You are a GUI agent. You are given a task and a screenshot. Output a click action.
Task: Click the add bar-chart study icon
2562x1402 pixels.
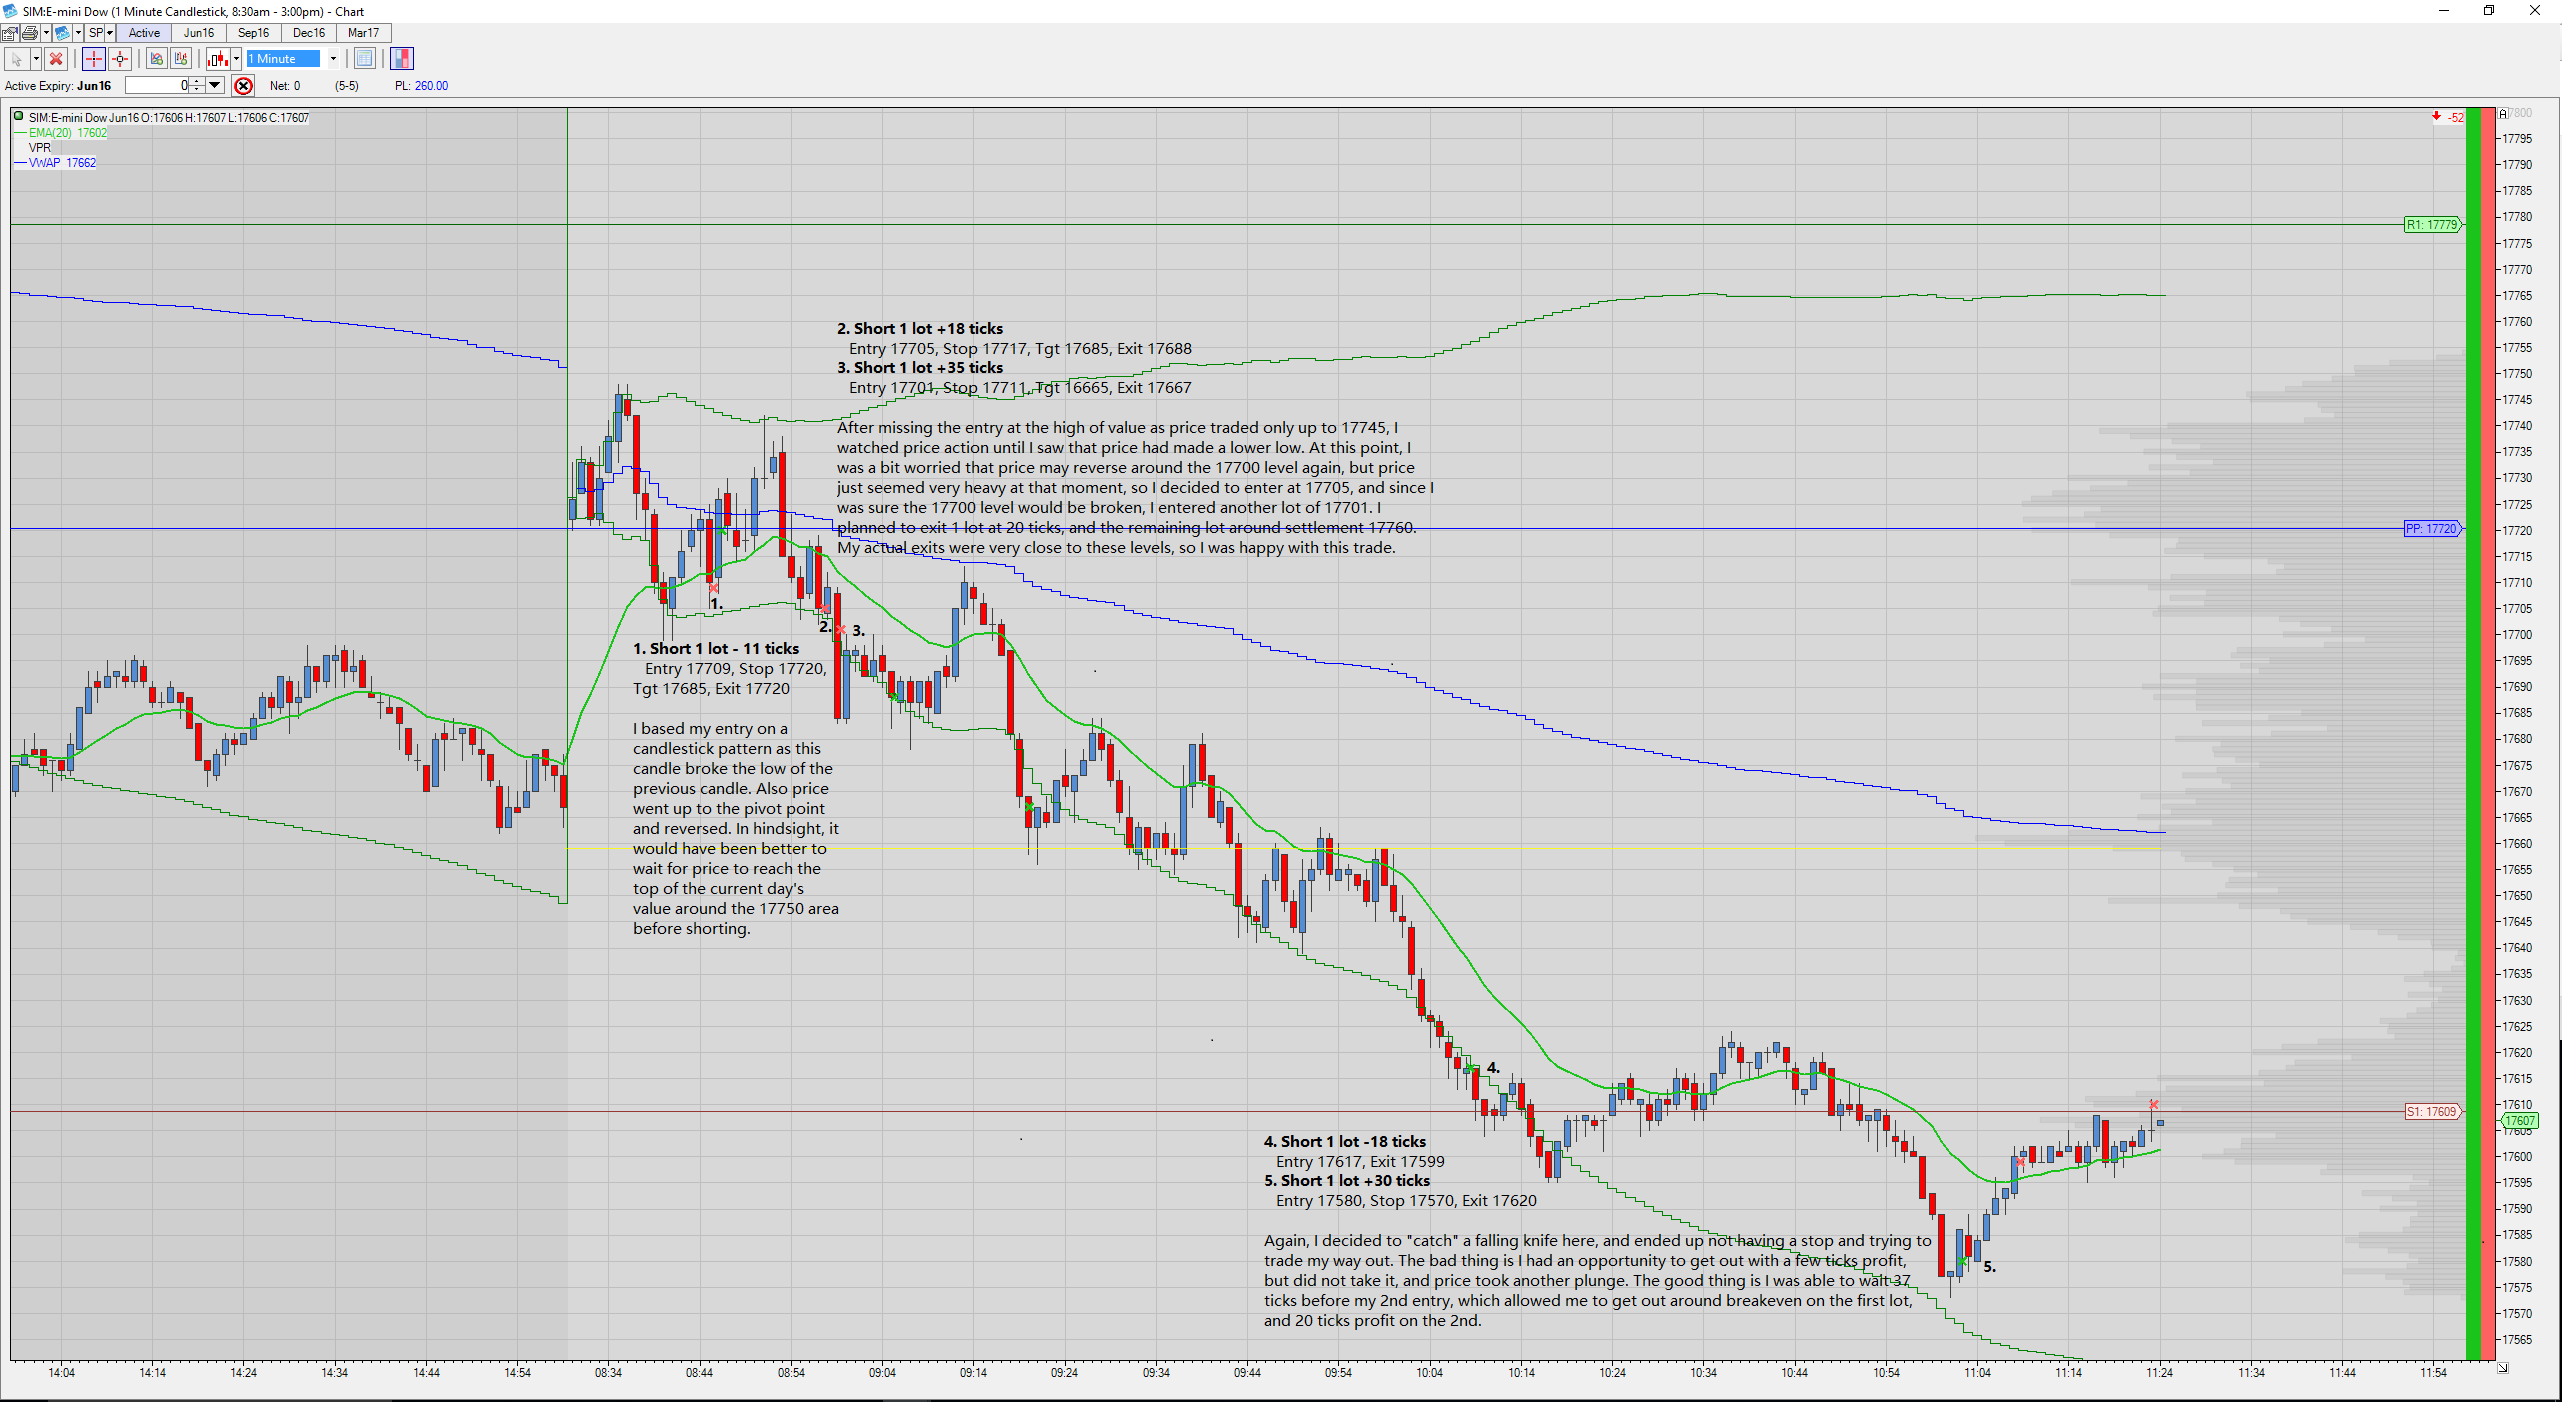[181, 59]
